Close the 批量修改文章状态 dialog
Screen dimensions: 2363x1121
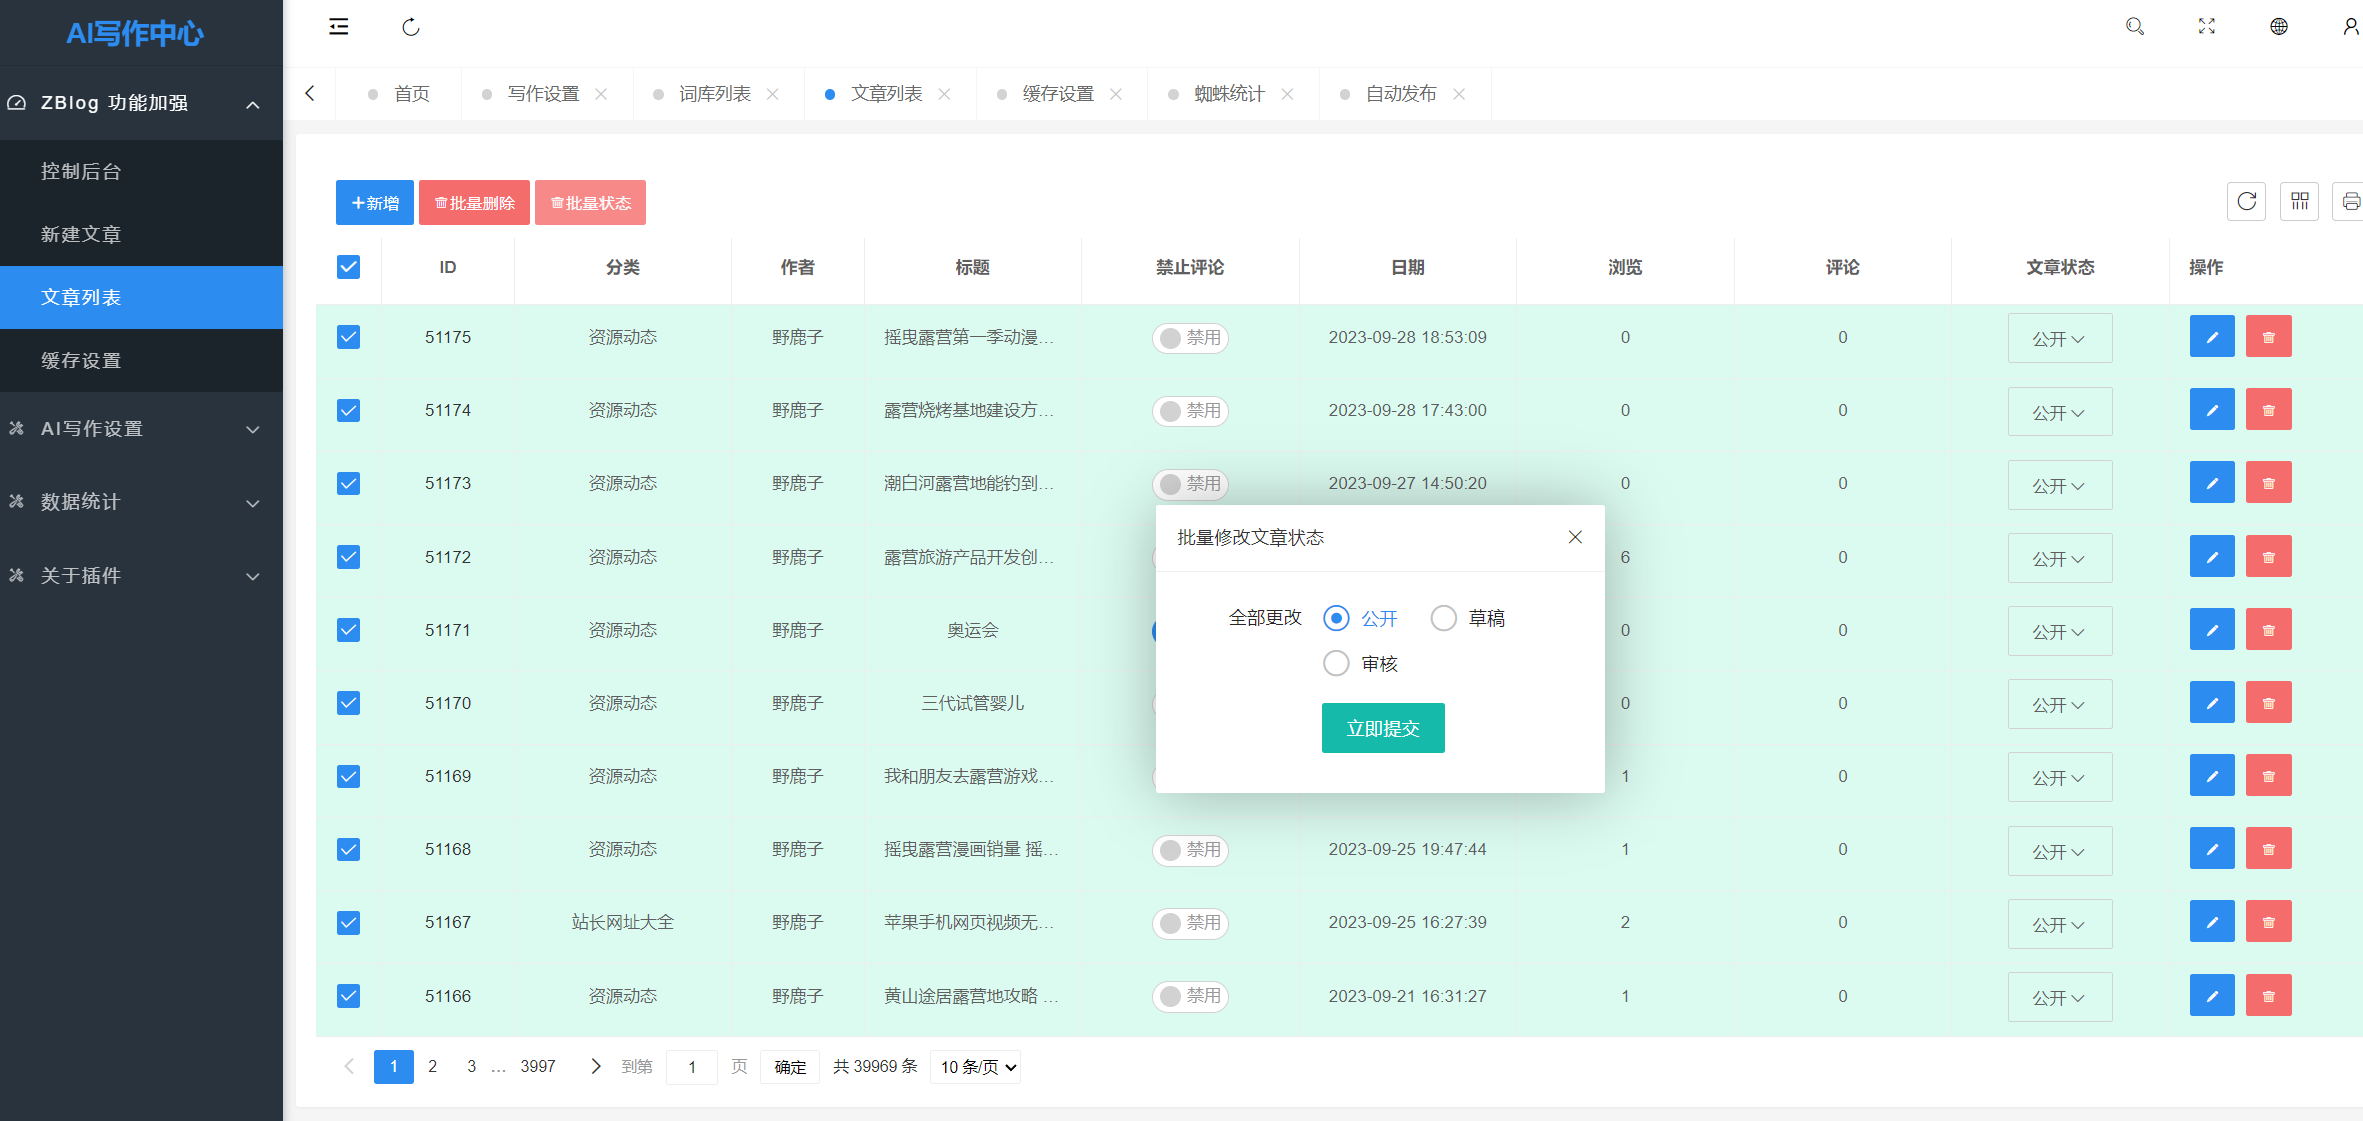pyautogui.click(x=1575, y=537)
